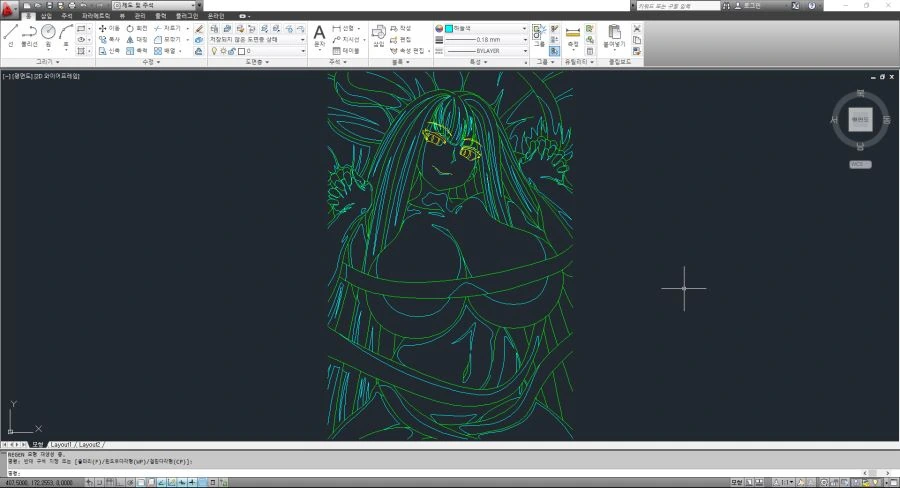Toggle Model (모형) space button in status bar
This screenshot has height=488, width=900.
pyautogui.click(x=736, y=483)
